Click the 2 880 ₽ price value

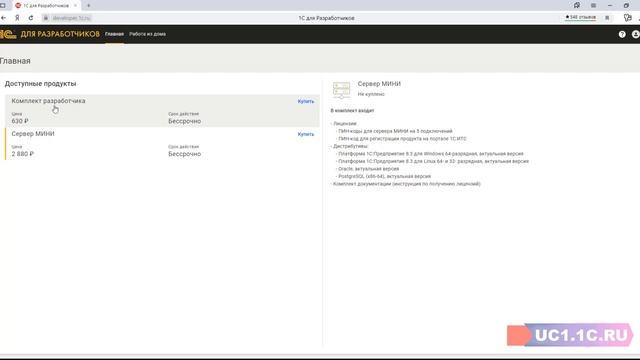tap(22, 154)
